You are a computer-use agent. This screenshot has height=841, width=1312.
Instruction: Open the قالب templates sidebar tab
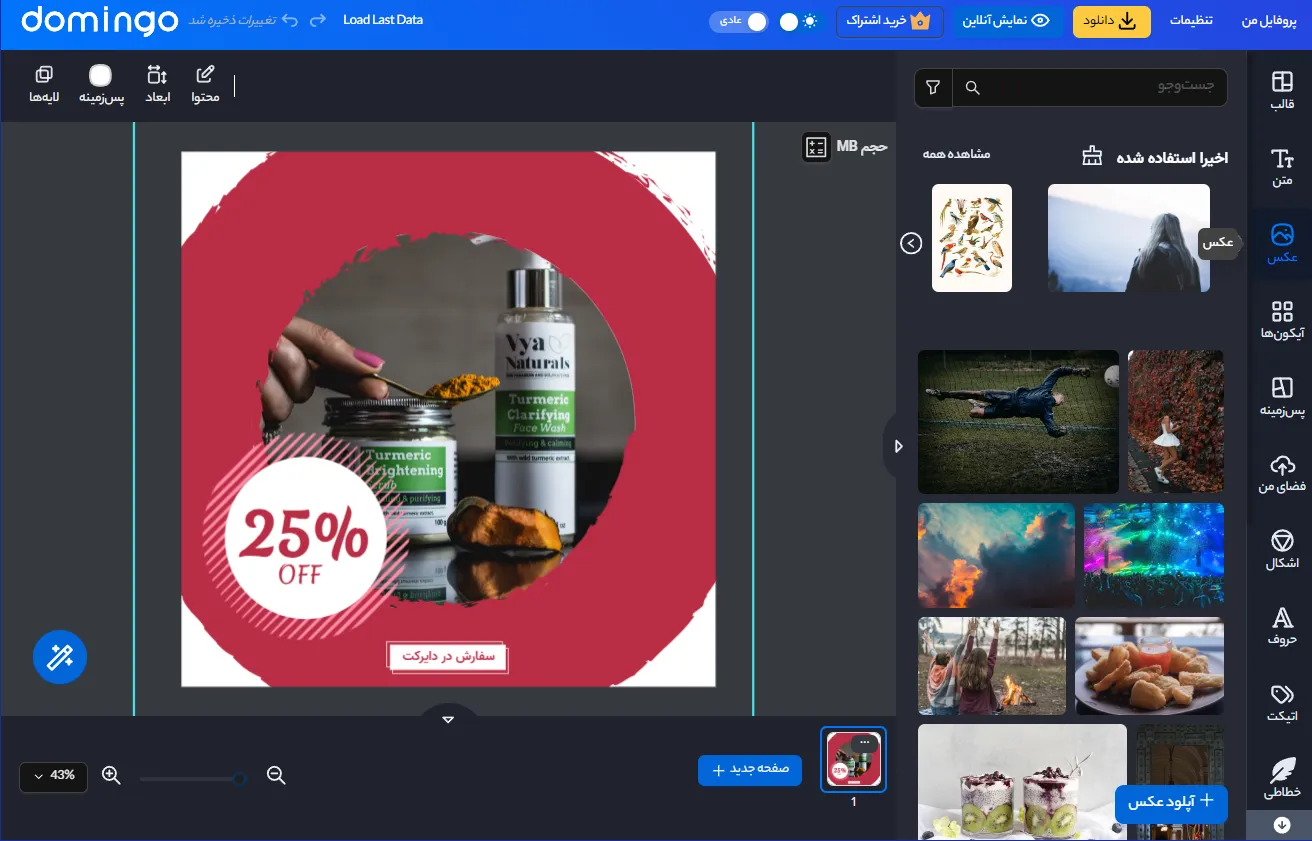1282,91
